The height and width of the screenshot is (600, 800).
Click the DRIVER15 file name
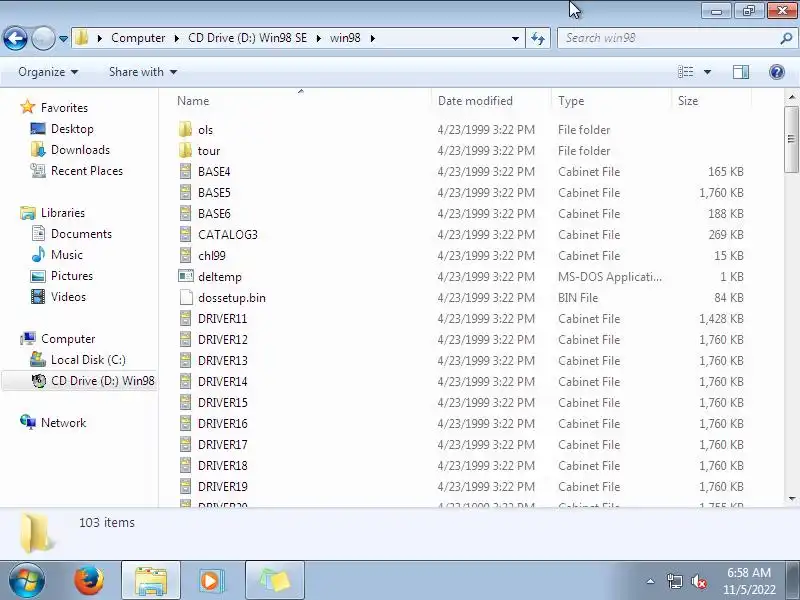(x=222, y=403)
